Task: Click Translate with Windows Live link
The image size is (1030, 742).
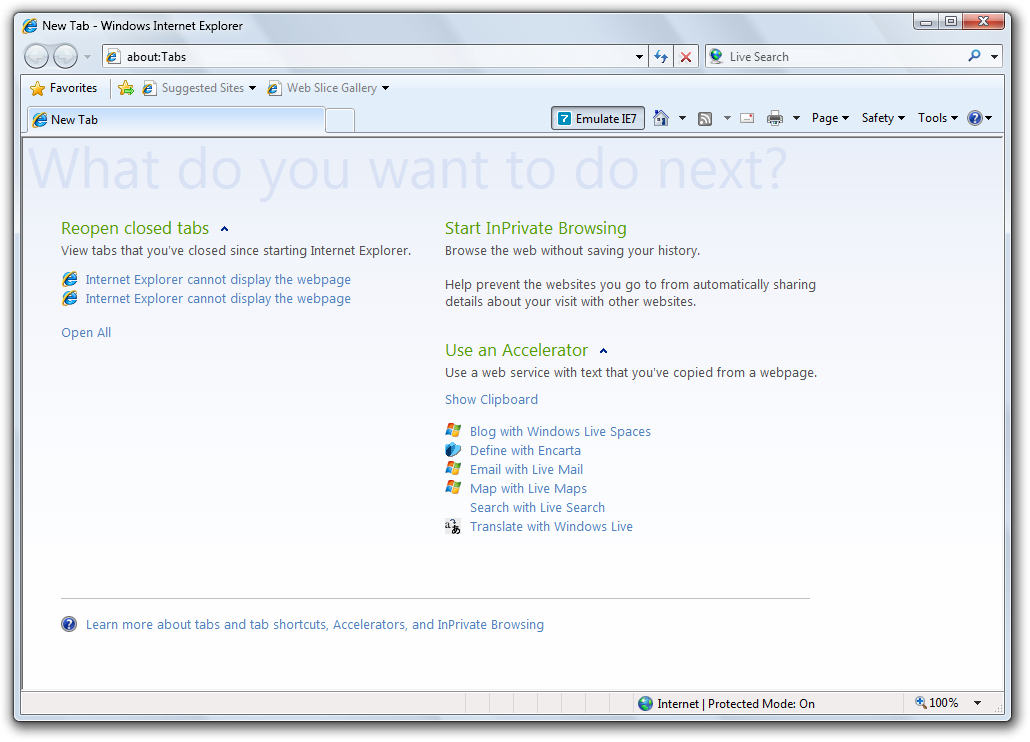Action: tap(551, 527)
